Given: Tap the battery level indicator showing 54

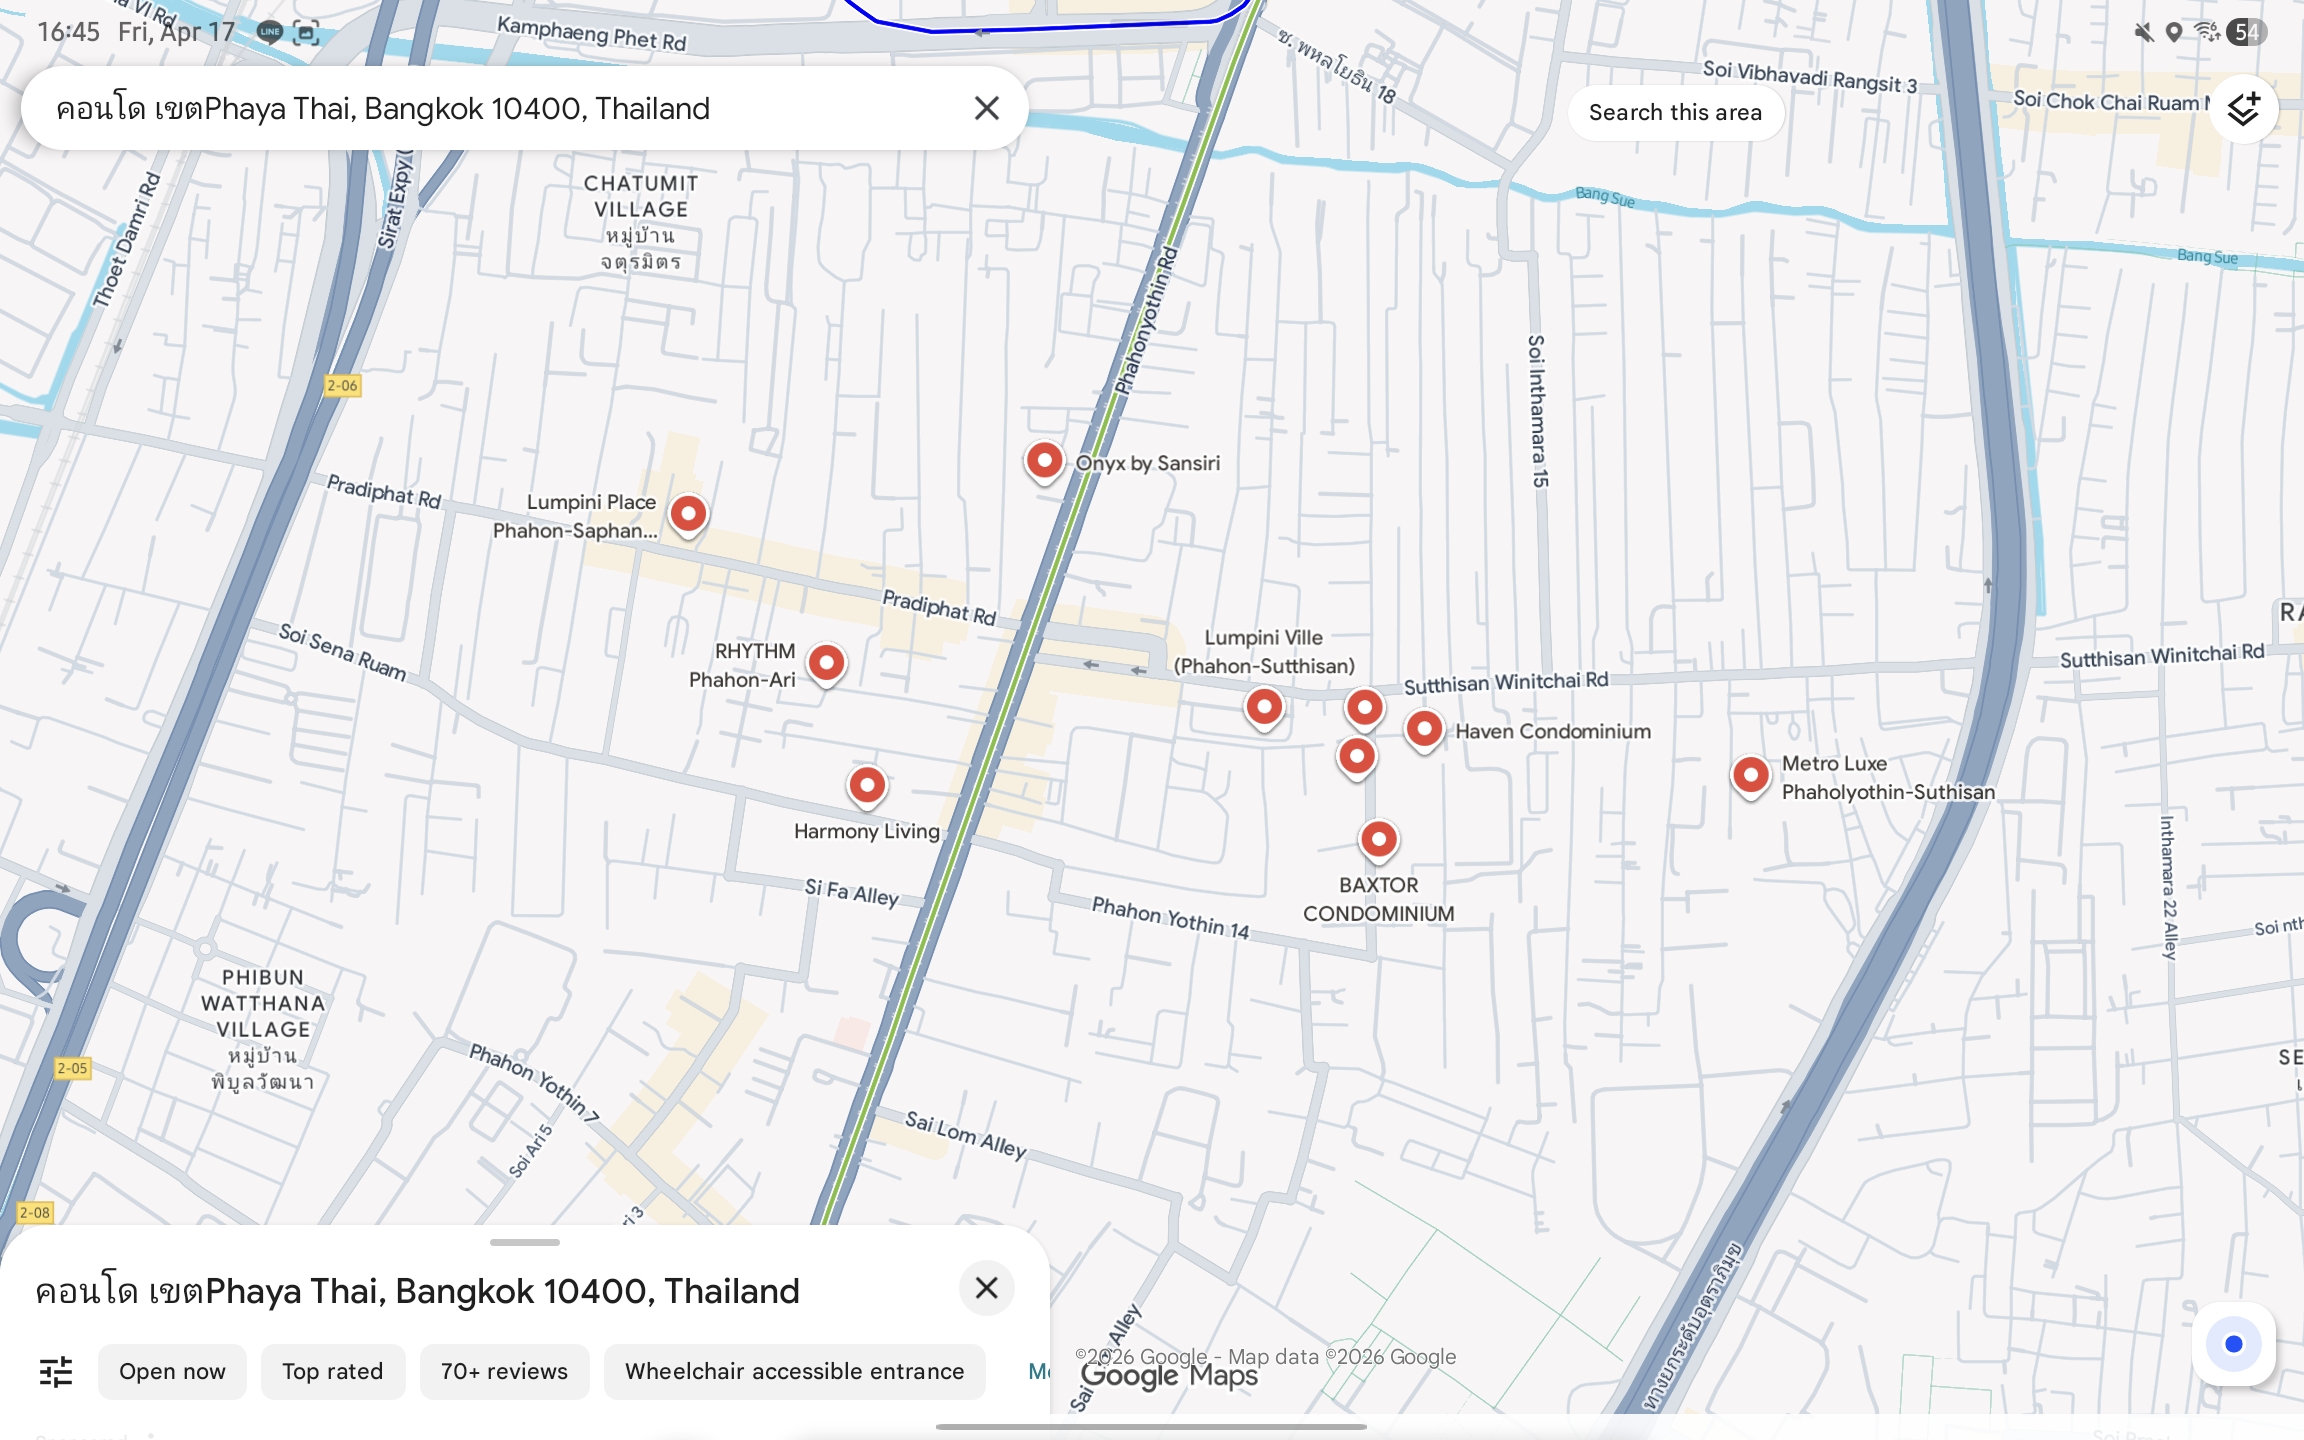Looking at the screenshot, I should 2247,32.
